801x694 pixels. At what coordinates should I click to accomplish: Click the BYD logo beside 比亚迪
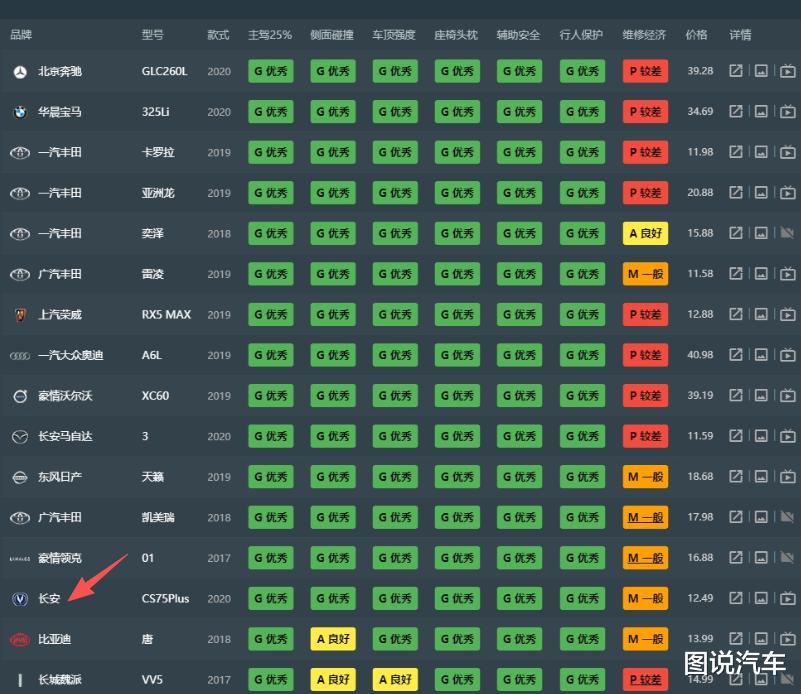click(20, 639)
